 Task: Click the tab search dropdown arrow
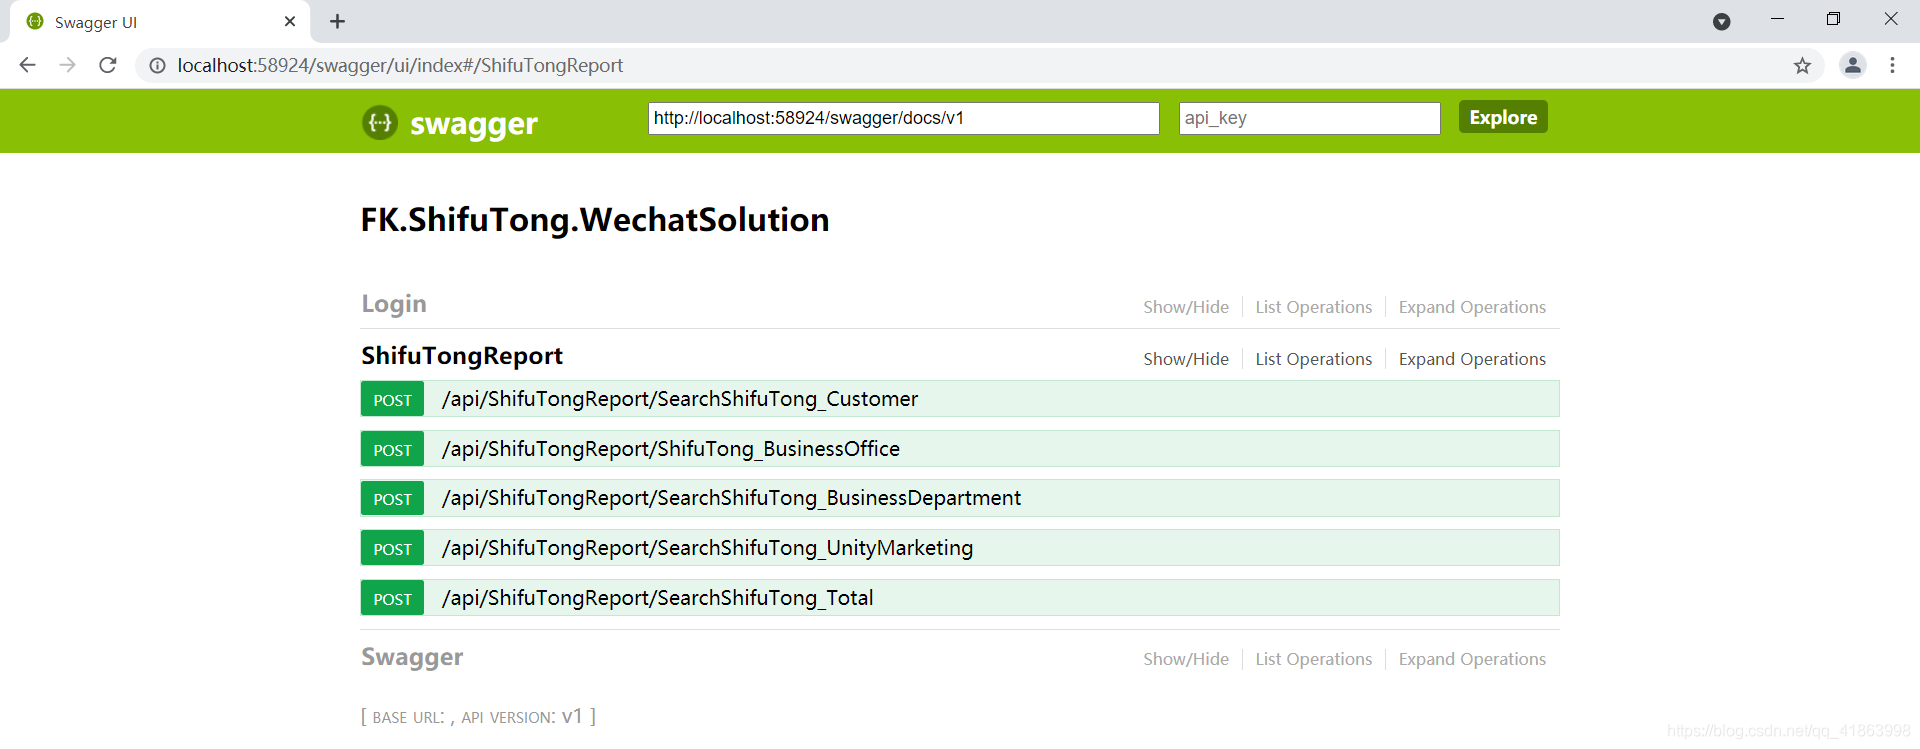[1721, 21]
